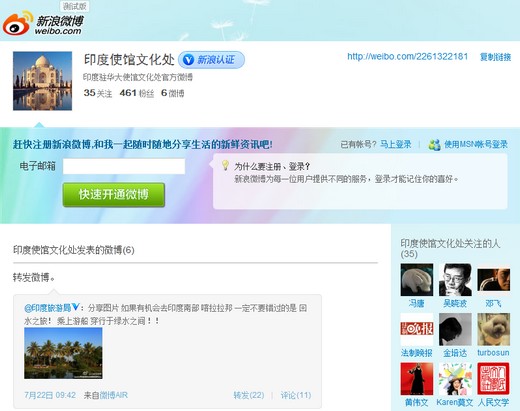
Task: Click 复制链接 to copy the link
Action: coord(495,57)
